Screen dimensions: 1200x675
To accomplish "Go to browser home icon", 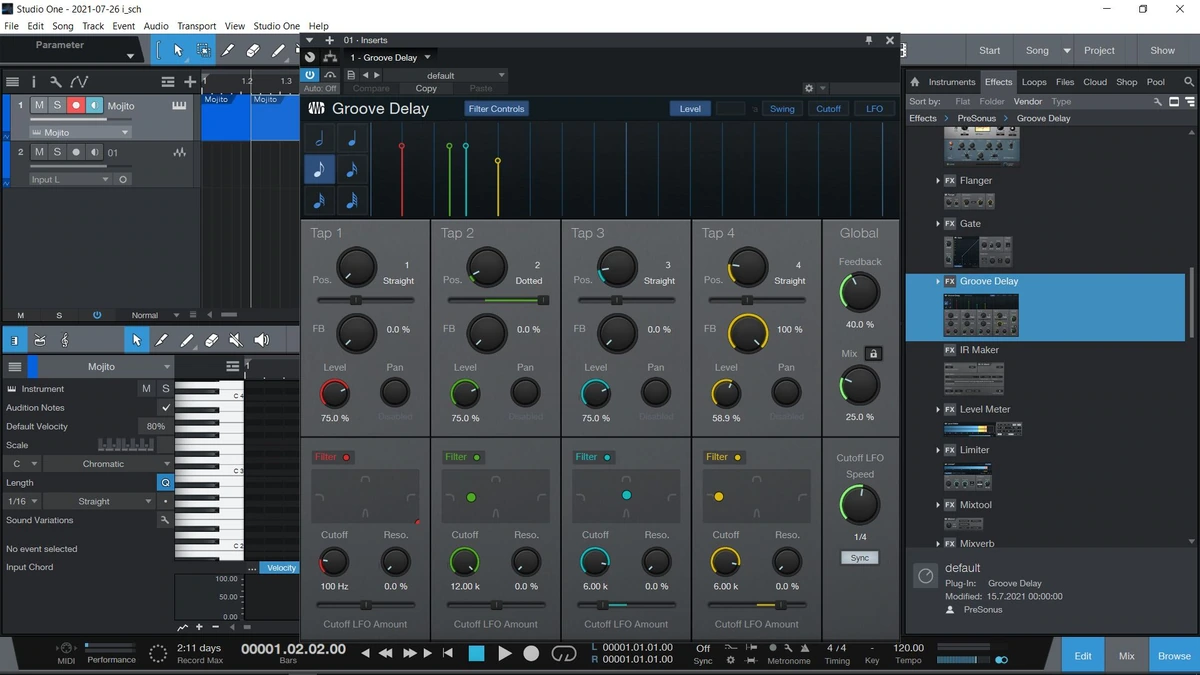I will click(x=914, y=82).
